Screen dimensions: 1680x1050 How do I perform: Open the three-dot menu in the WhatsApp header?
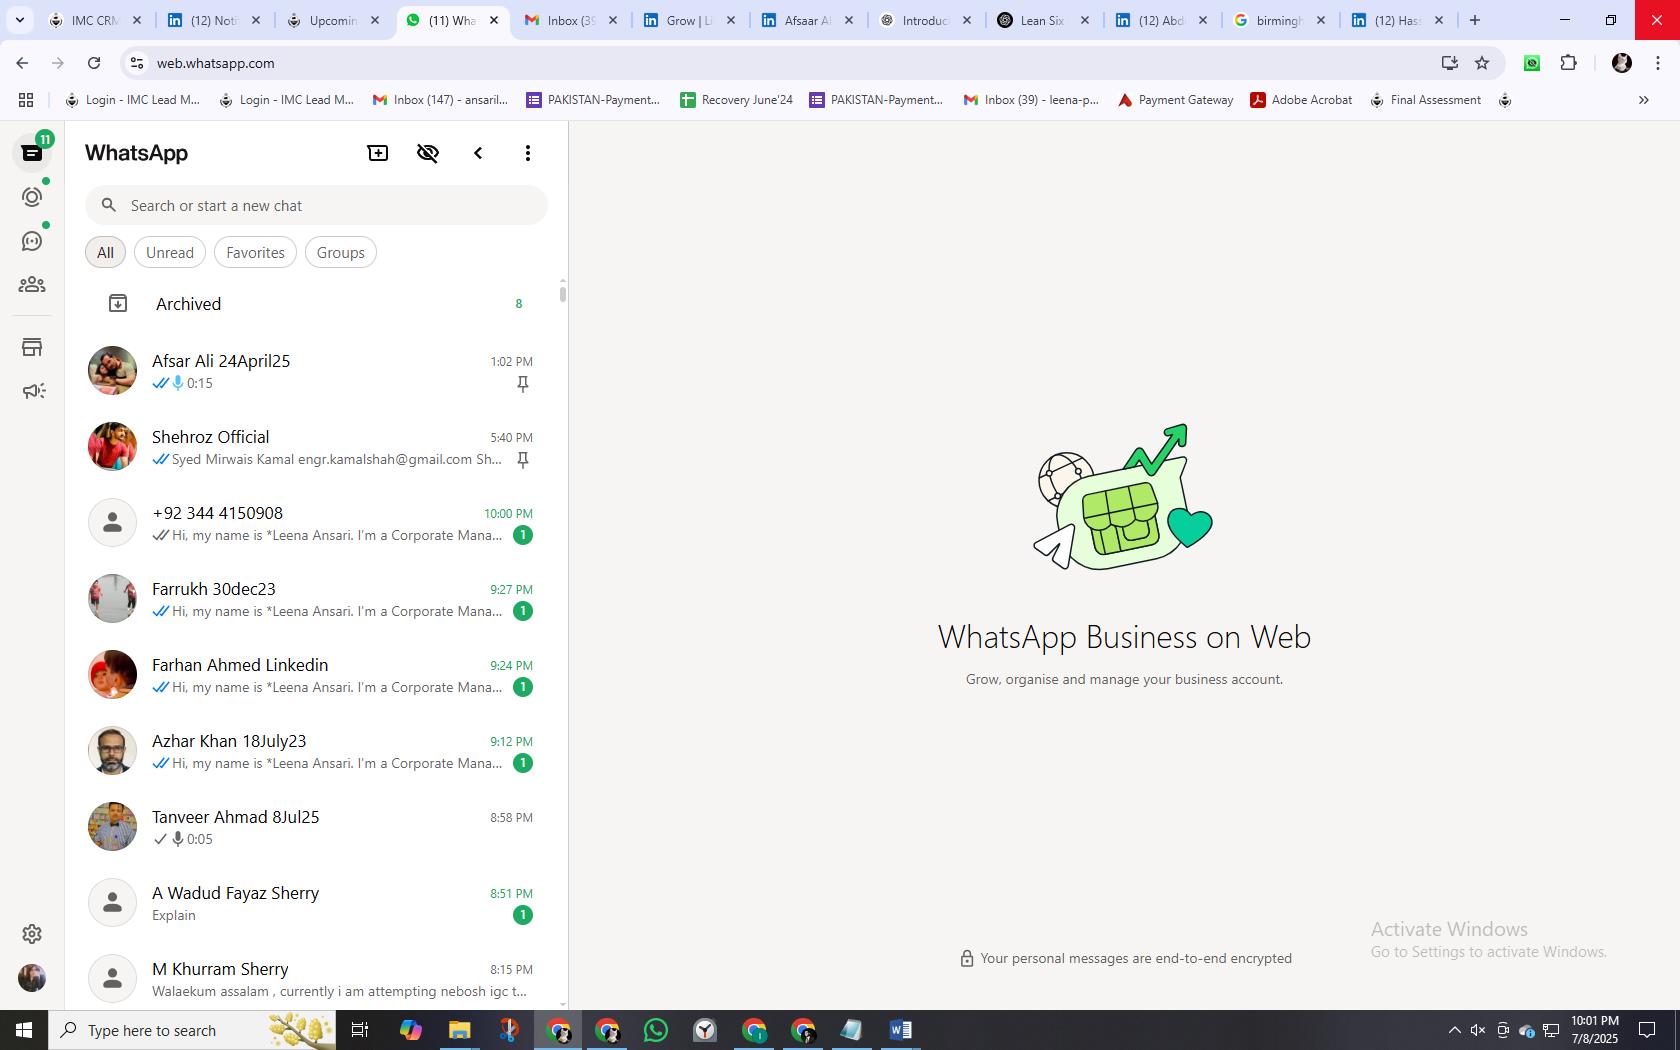(x=528, y=153)
